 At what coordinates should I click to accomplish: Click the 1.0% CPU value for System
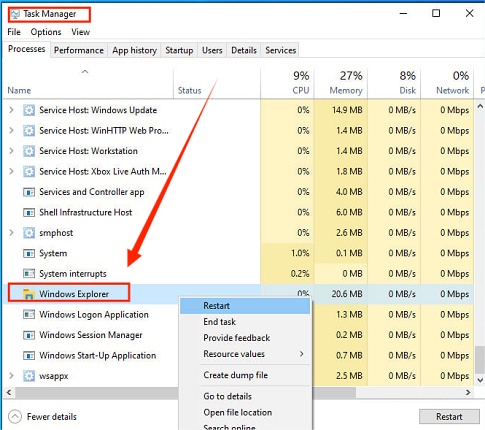pos(300,253)
